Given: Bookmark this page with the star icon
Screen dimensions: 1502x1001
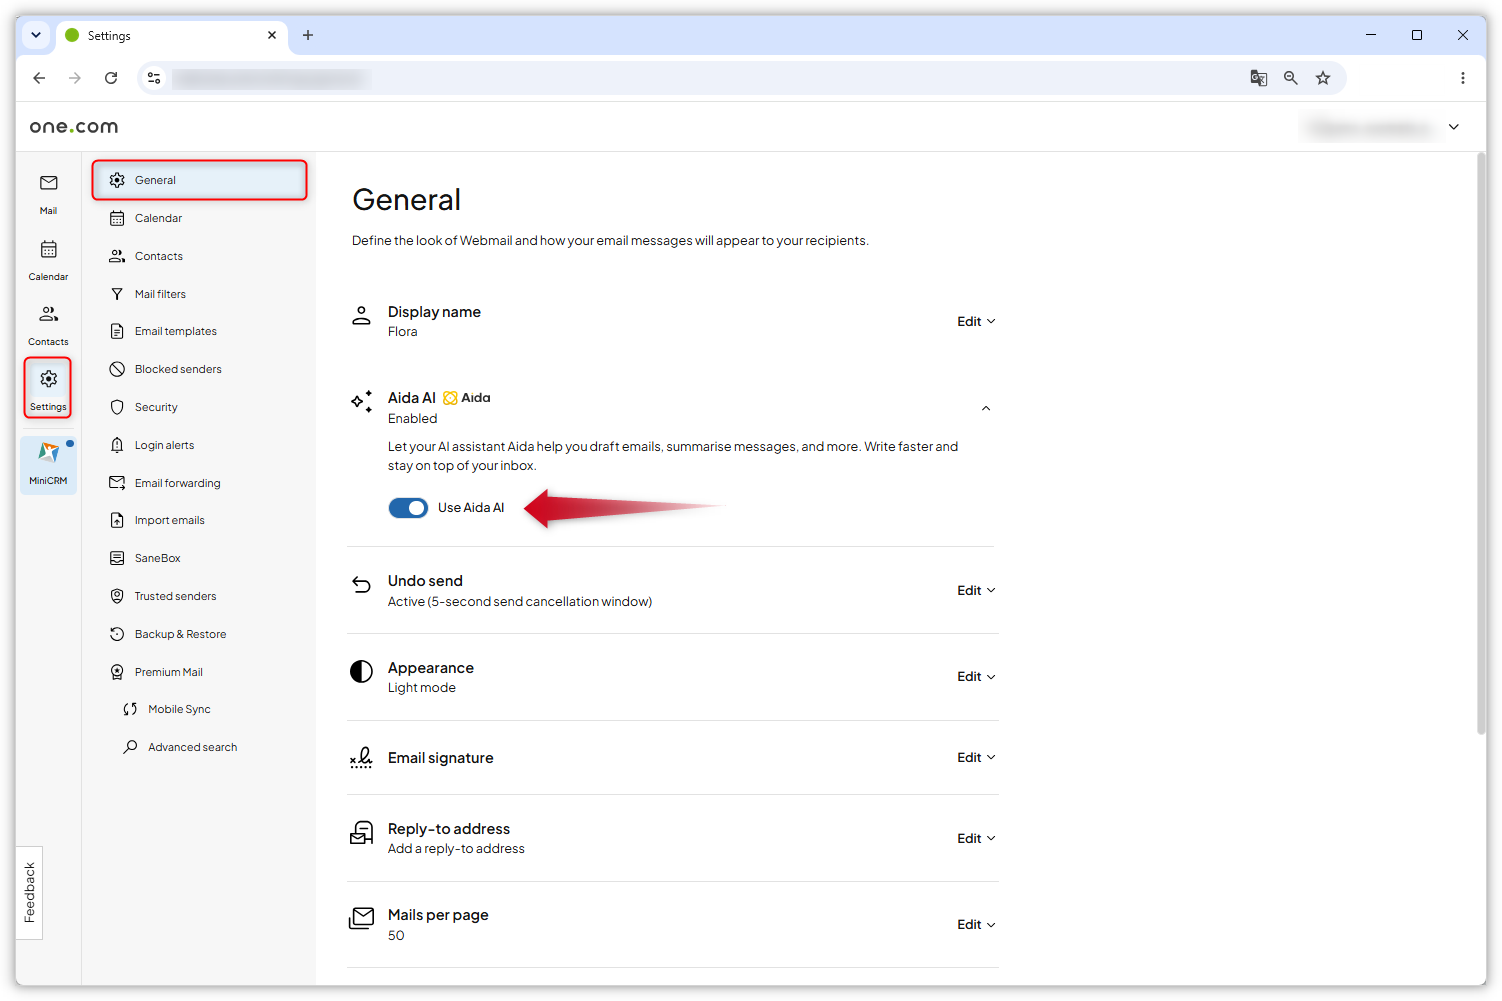Looking at the screenshot, I should click(1323, 78).
